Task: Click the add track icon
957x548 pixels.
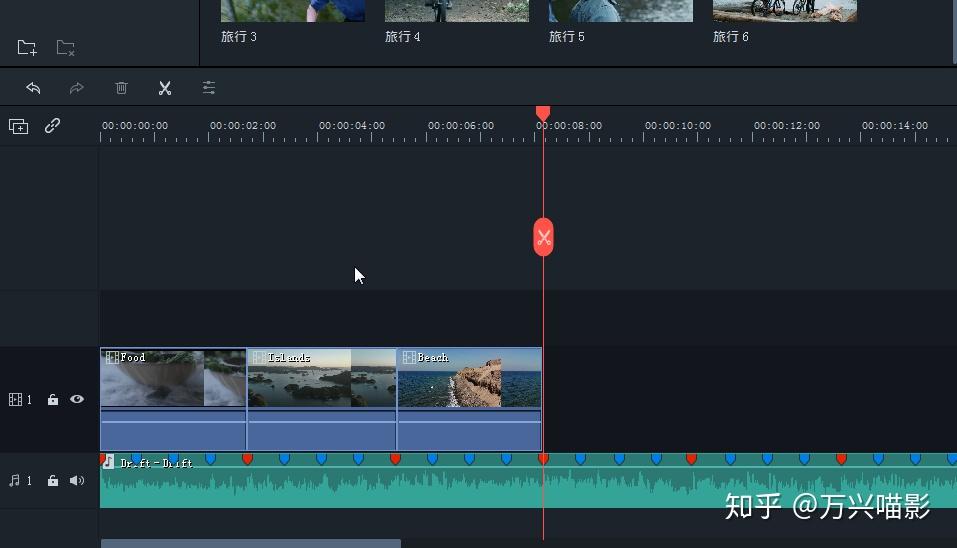Action: [x=18, y=126]
